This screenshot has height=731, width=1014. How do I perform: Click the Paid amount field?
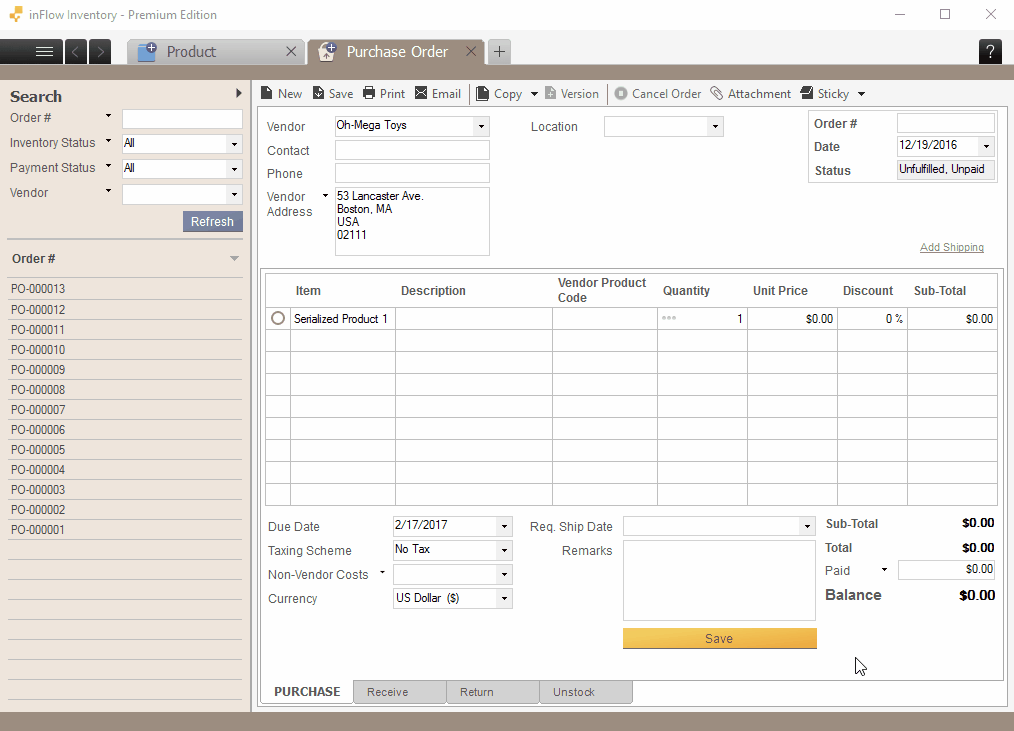point(946,569)
